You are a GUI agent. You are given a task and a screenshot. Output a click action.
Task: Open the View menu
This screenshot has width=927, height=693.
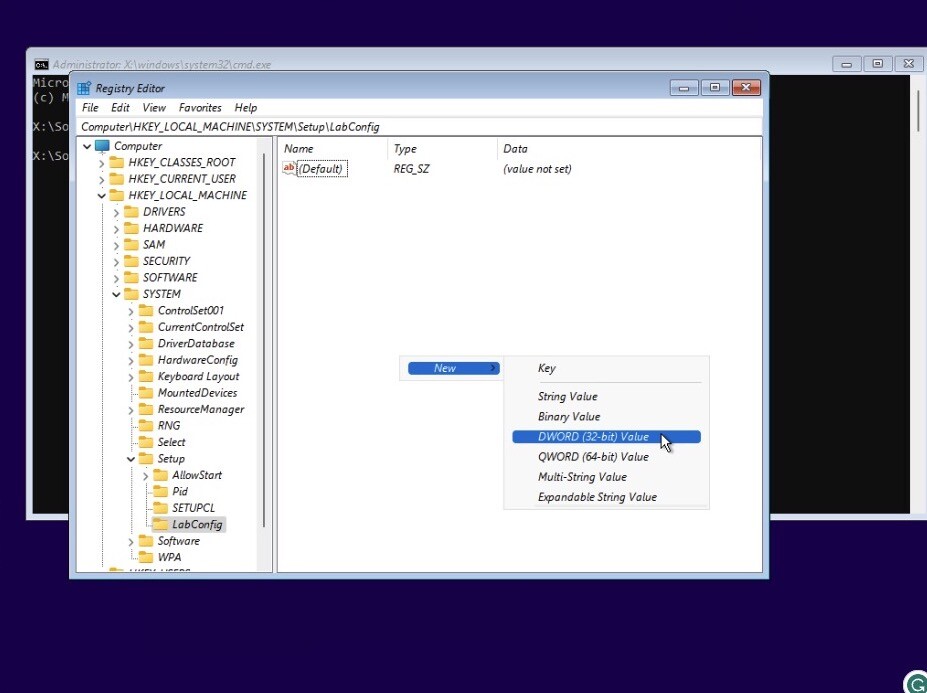pos(154,108)
